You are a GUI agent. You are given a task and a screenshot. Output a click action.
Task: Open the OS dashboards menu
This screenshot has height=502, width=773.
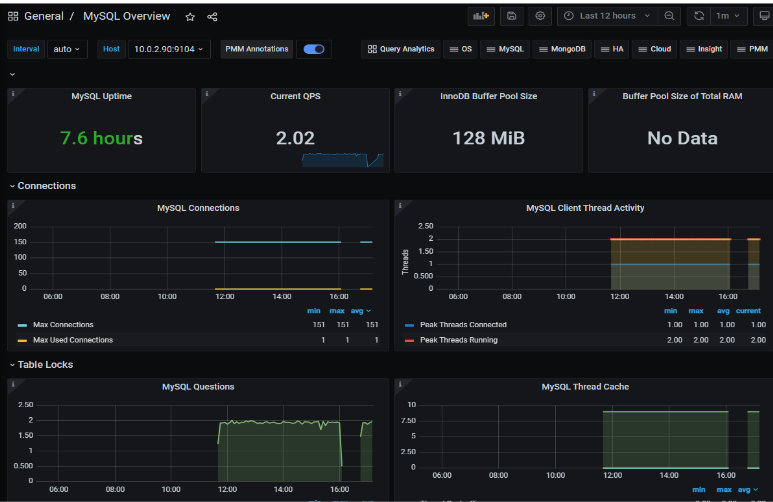(460, 49)
